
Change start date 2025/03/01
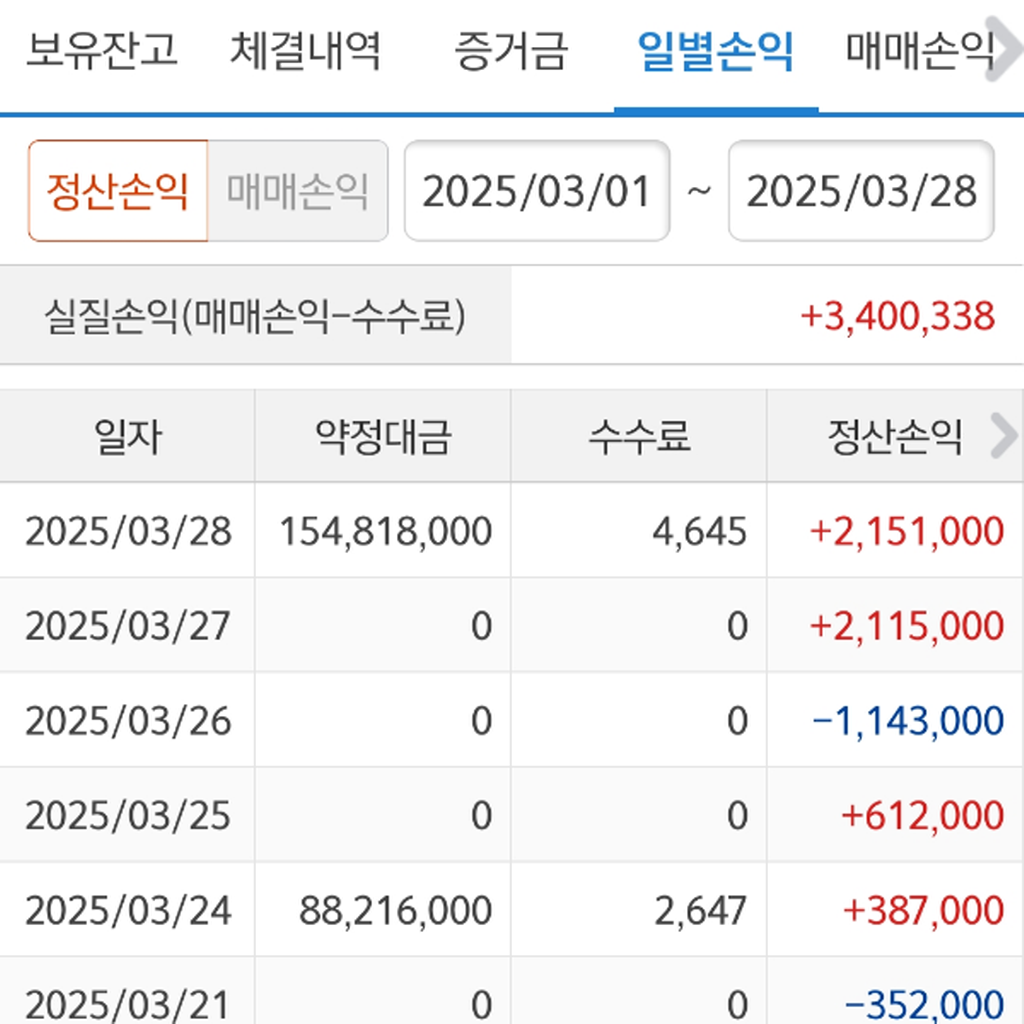point(537,191)
